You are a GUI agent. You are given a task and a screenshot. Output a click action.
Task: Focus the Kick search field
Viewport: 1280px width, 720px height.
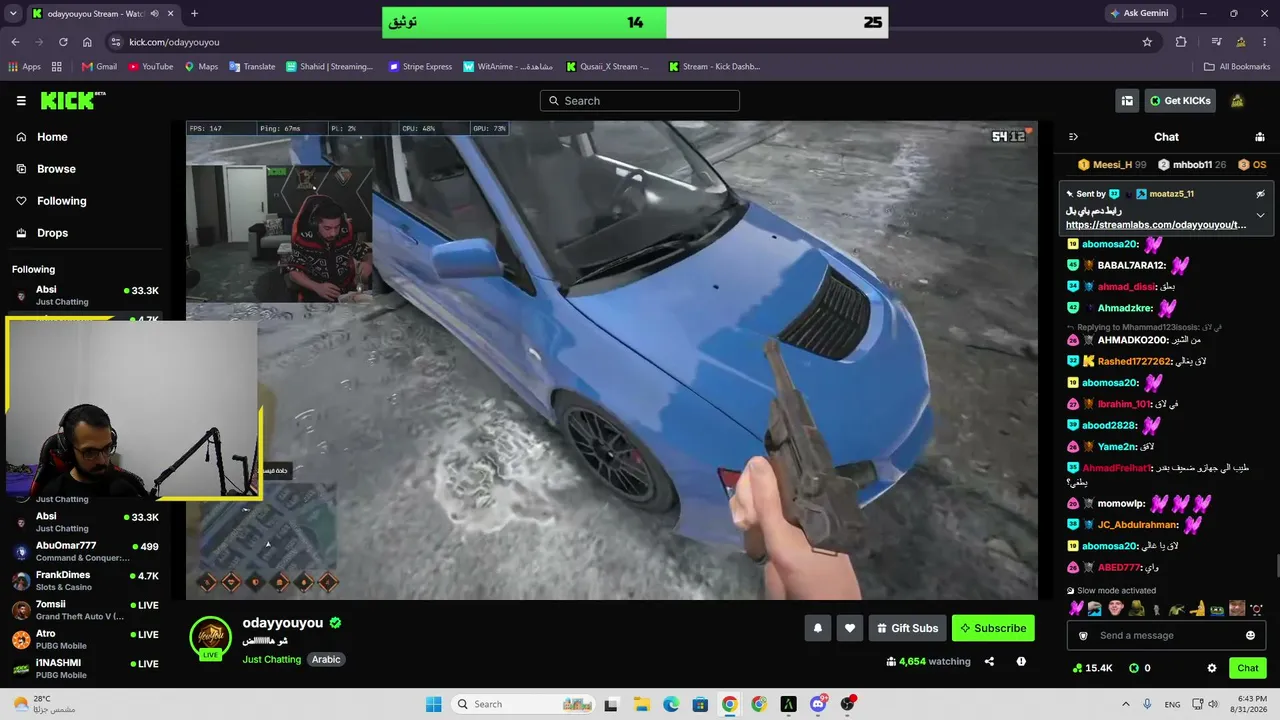(x=640, y=101)
